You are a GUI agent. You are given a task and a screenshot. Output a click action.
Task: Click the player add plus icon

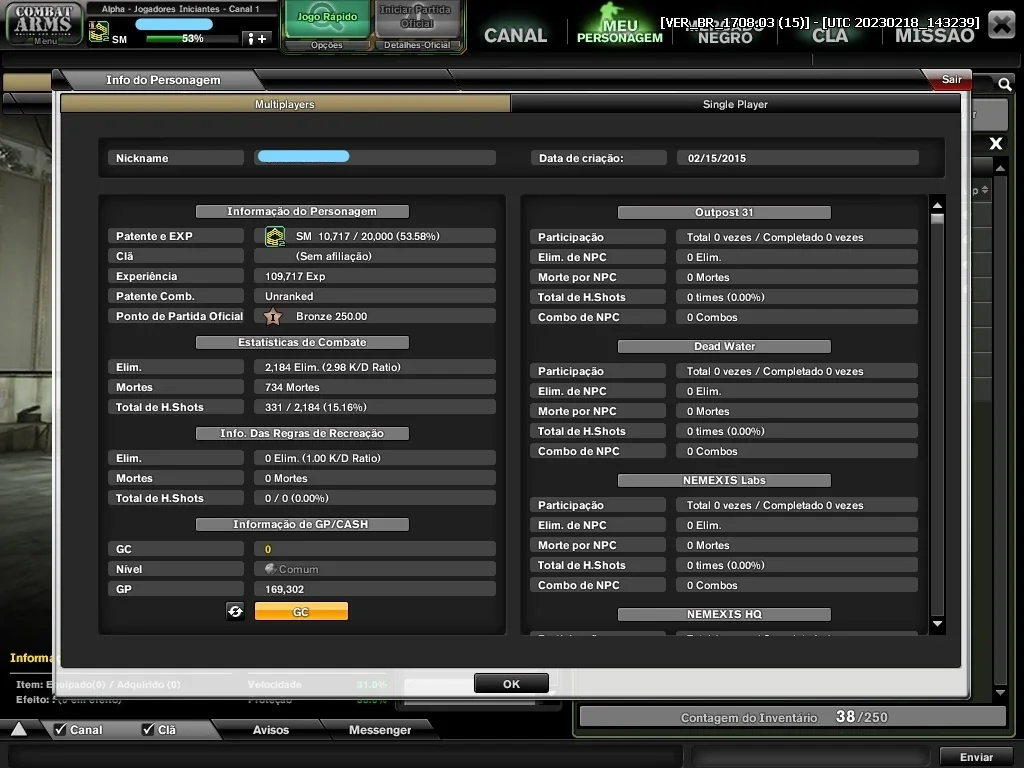point(257,39)
